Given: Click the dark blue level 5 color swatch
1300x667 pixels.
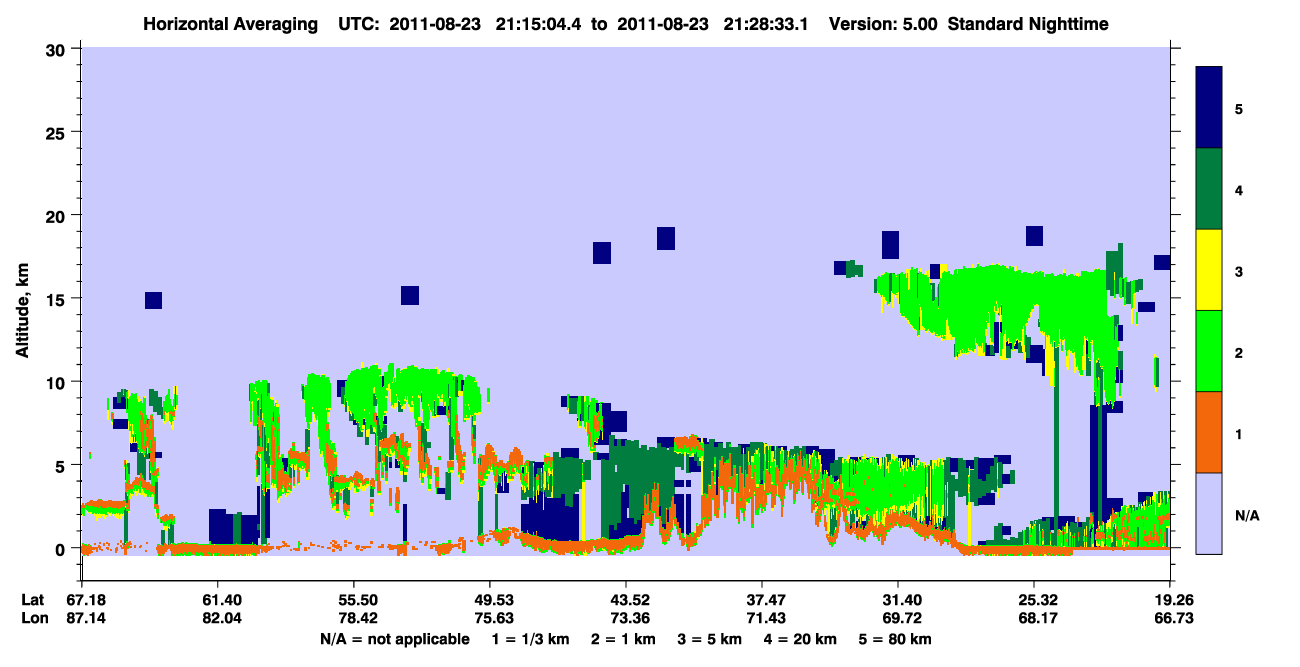Looking at the screenshot, I should pos(1209,107).
